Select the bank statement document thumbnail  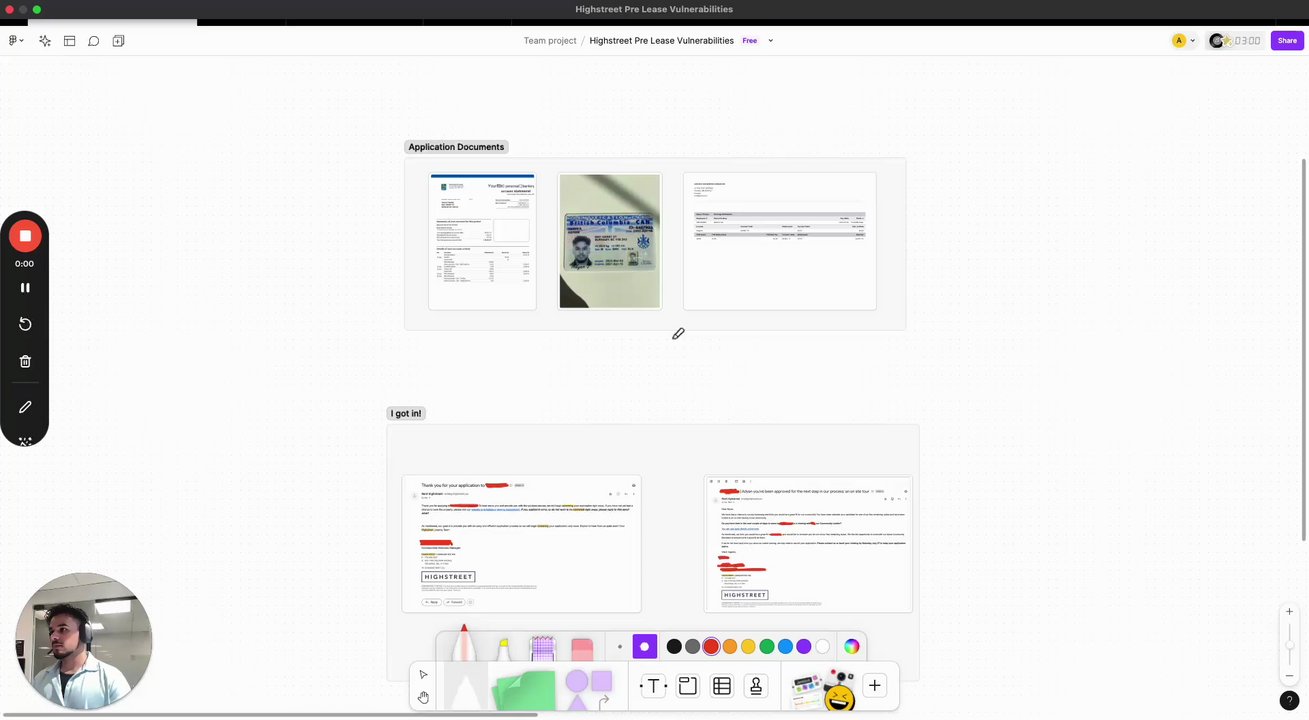click(482, 241)
